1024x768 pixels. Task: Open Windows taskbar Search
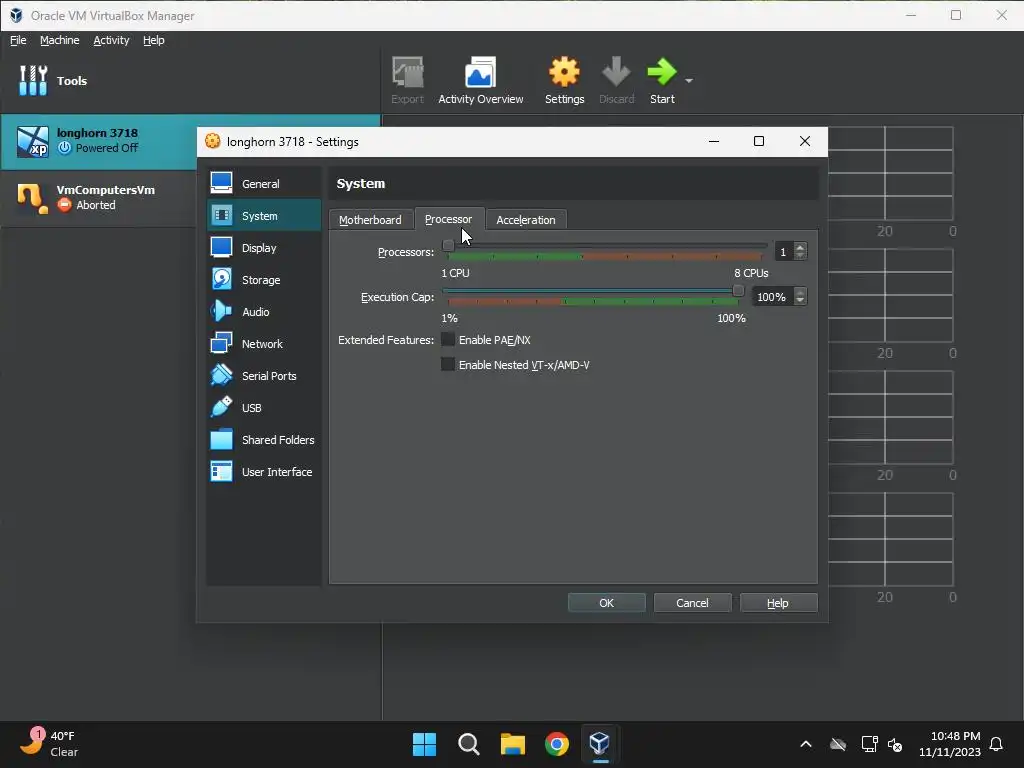(x=468, y=744)
